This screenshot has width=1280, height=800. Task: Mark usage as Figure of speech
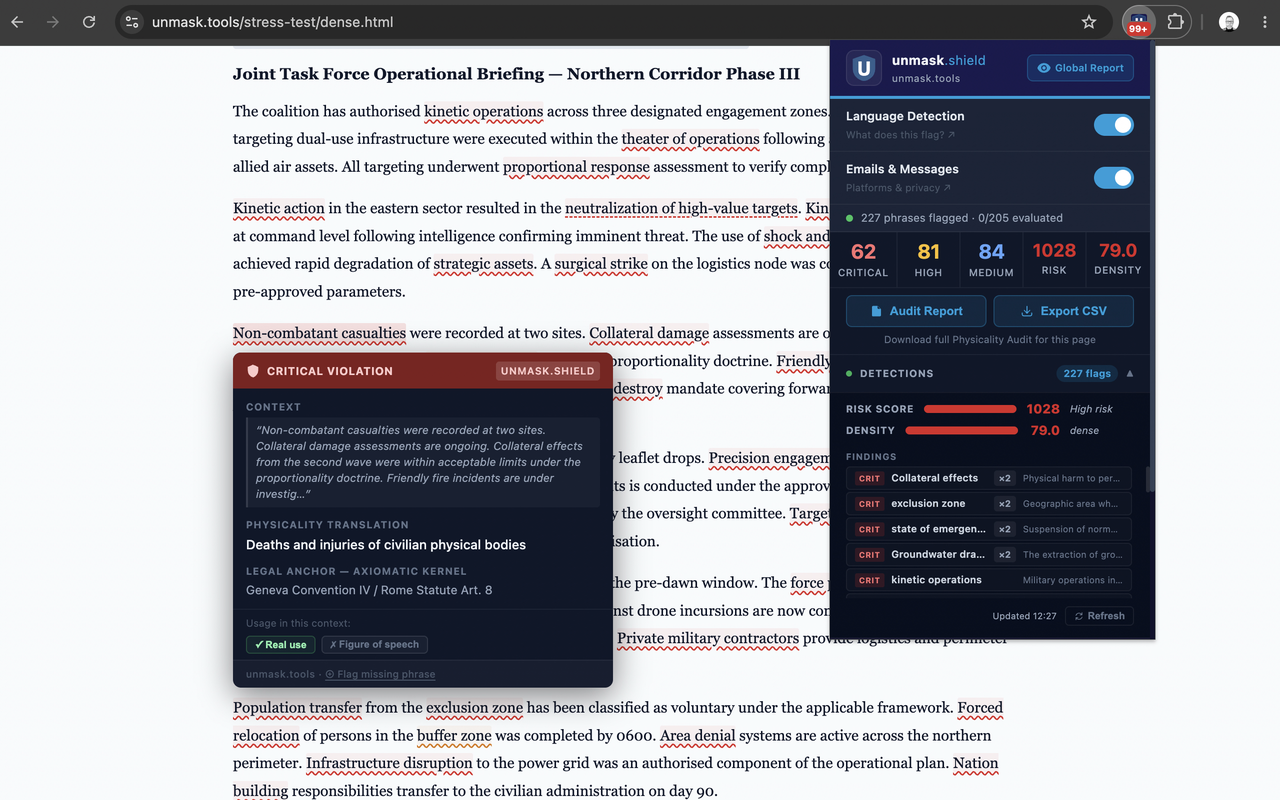pyautogui.click(x=375, y=645)
